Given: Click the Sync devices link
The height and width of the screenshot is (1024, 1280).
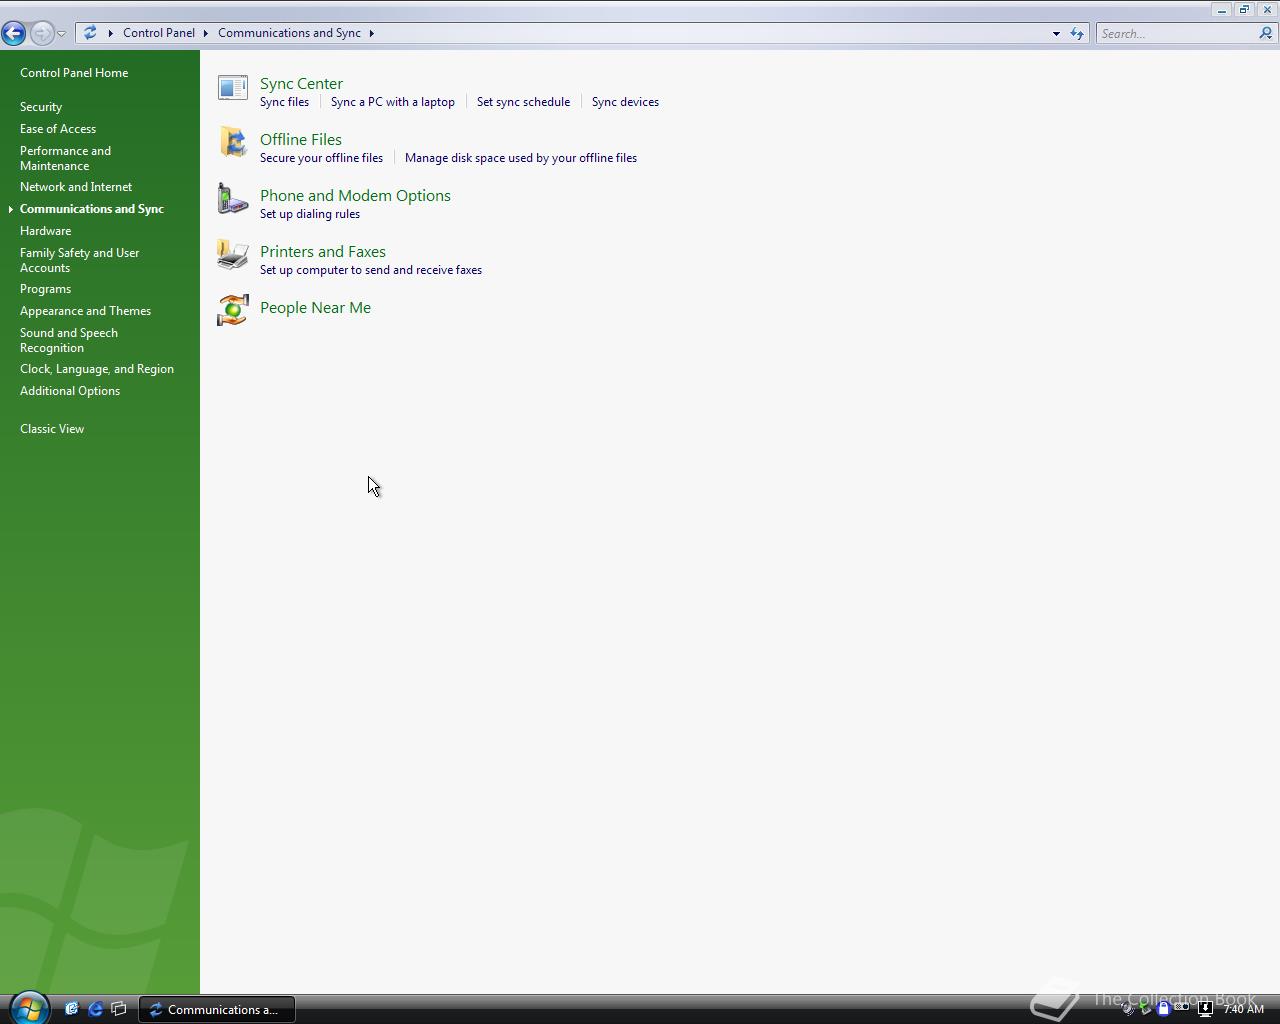Looking at the screenshot, I should tap(625, 102).
